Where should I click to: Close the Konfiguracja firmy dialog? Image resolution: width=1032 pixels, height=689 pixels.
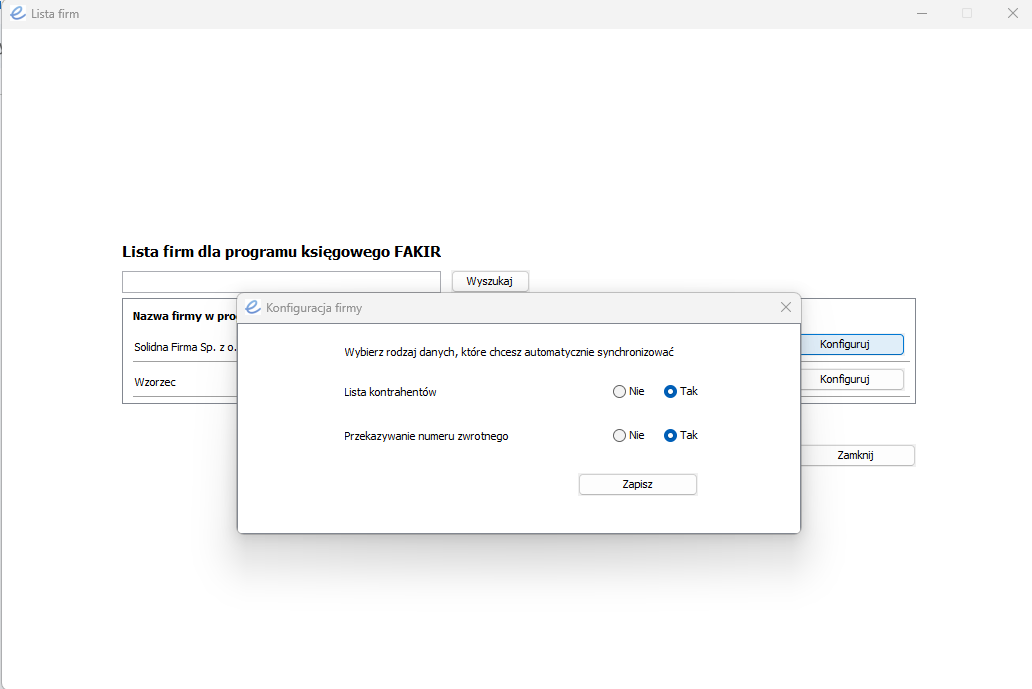(785, 307)
